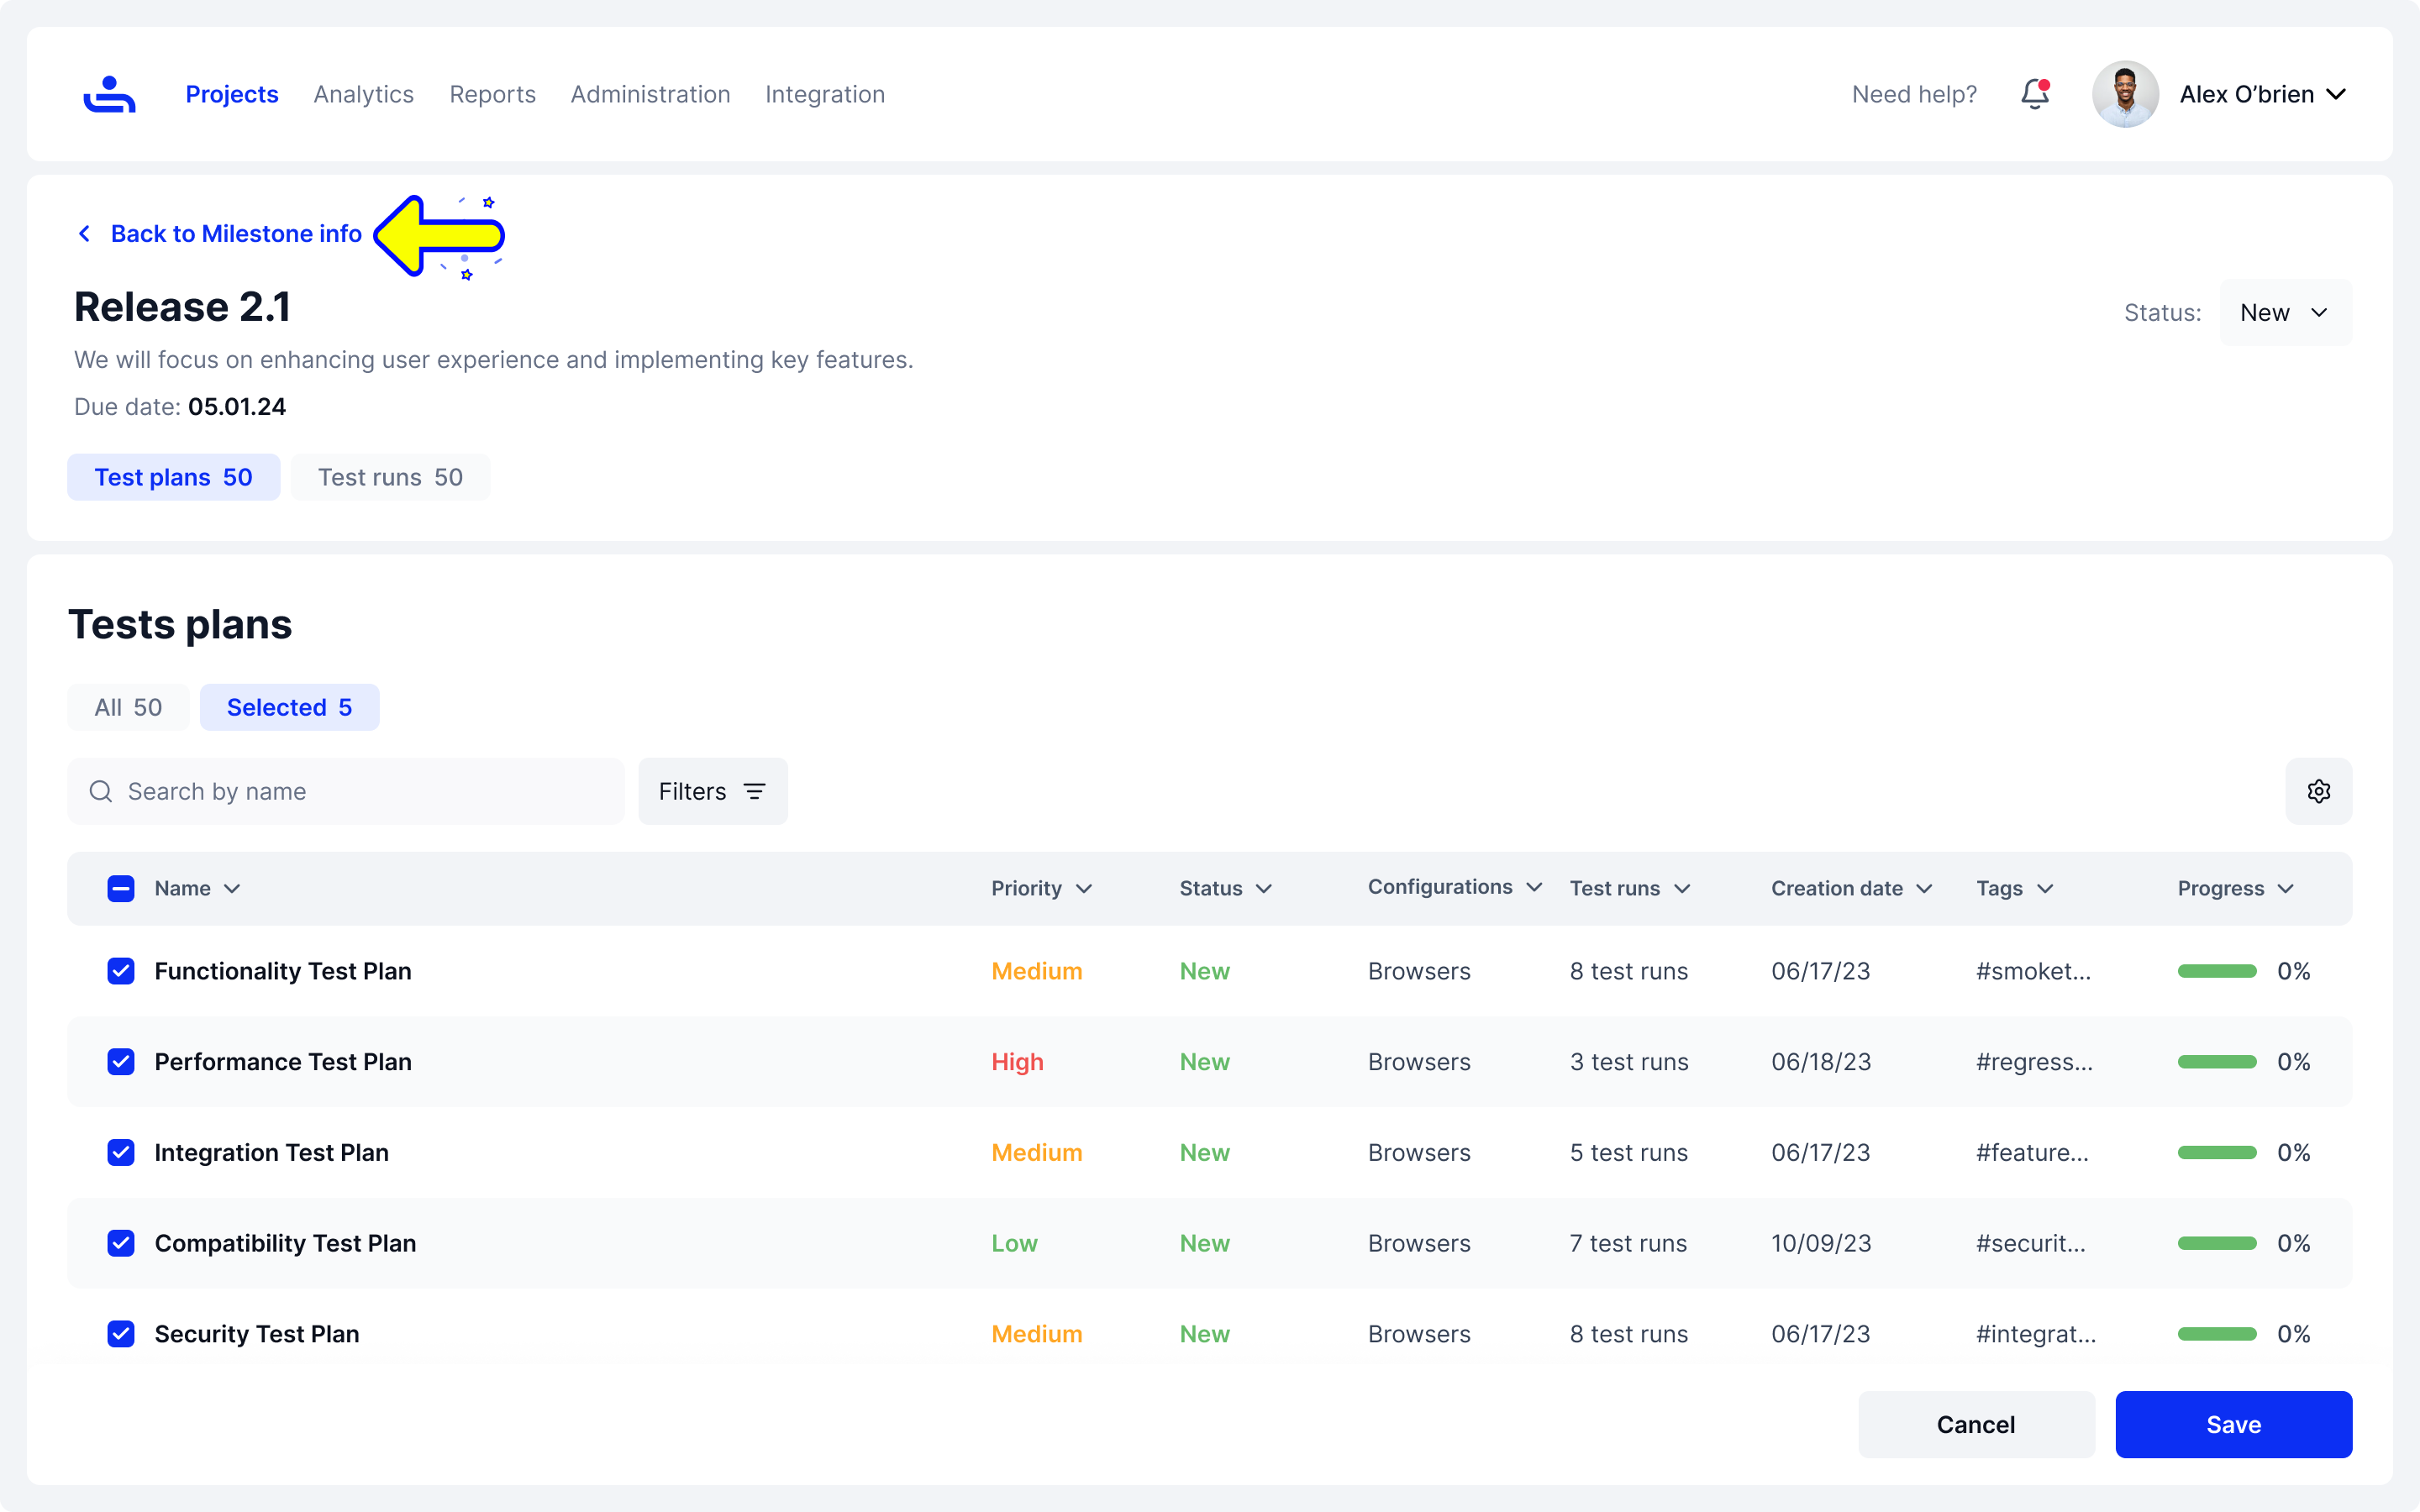
Task: Click the app logo icon
Action: pos(109,94)
